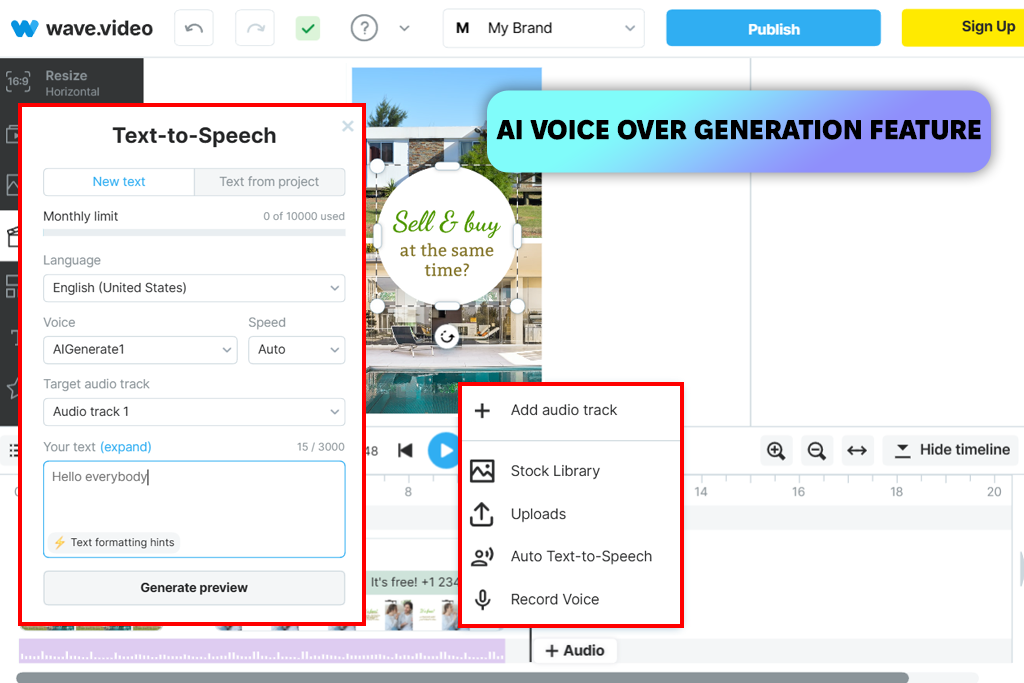Zoom in on the timeline
This screenshot has width=1024, height=683.
[x=776, y=451]
